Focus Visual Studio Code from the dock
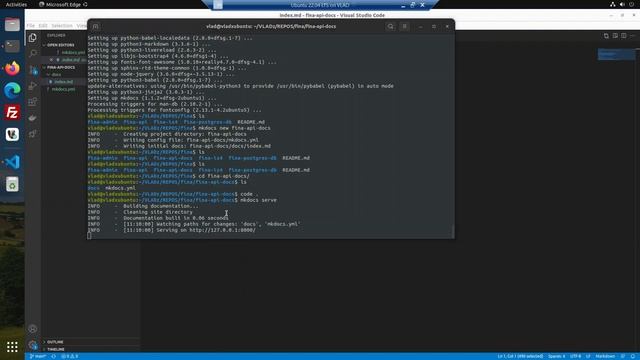The image size is (640, 360). click(x=12, y=162)
